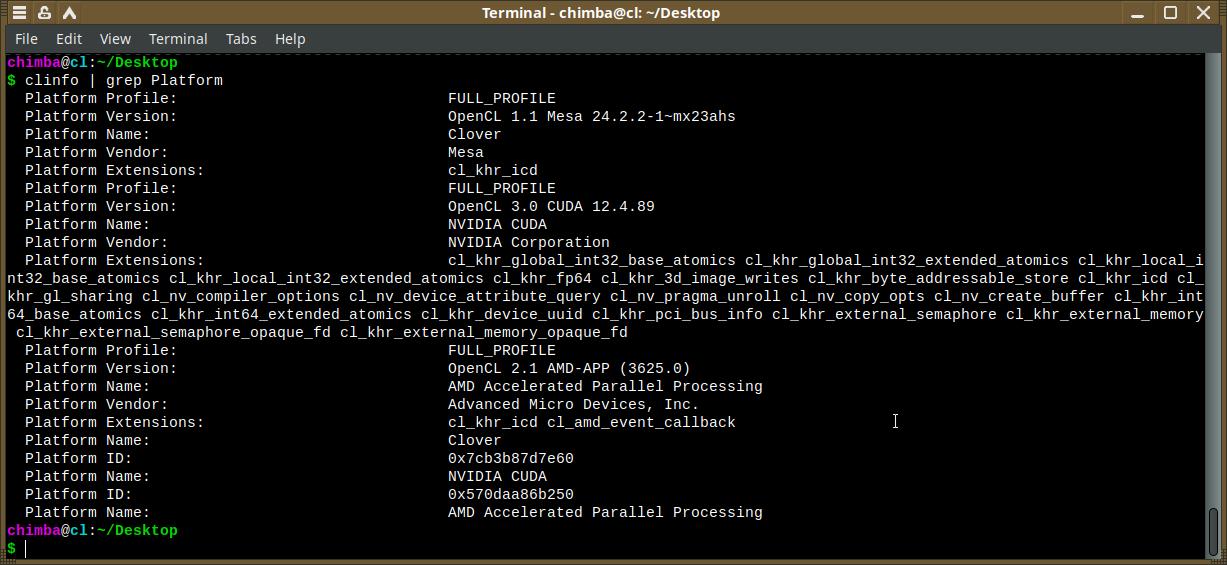Click the "OpenCL 3.0 CUDA 12.4.89" version text
The image size is (1227, 565).
pyautogui.click(x=551, y=206)
